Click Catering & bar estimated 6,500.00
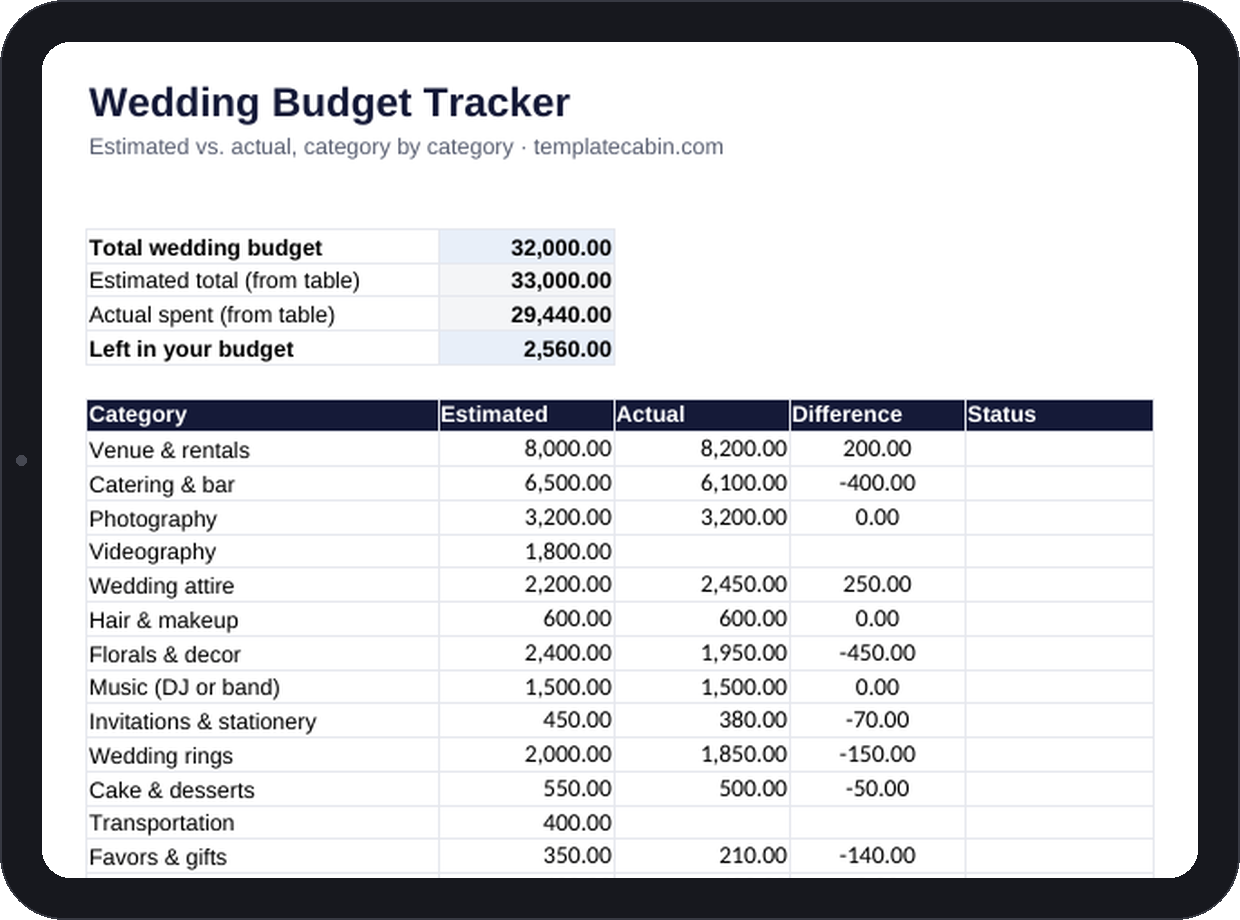The width and height of the screenshot is (1240, 920). [x=527, y=484]
